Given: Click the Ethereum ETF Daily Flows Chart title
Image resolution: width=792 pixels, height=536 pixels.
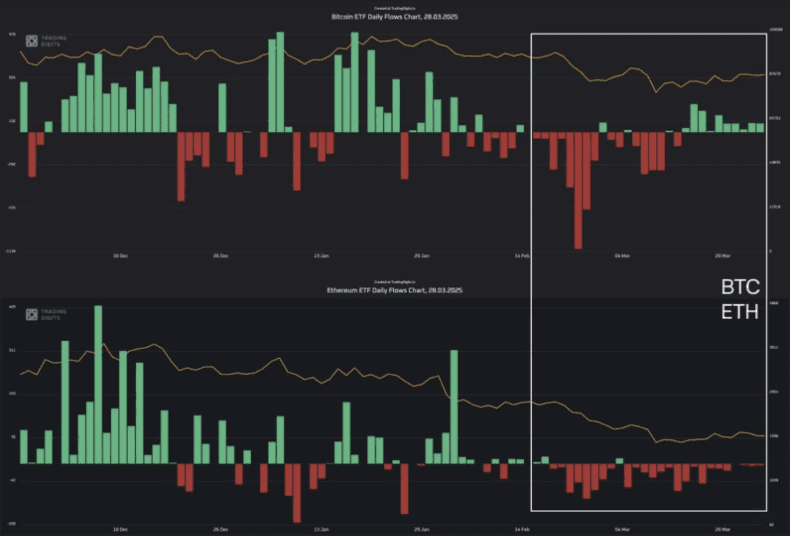Looking at the screenshot, I should 394,290.
